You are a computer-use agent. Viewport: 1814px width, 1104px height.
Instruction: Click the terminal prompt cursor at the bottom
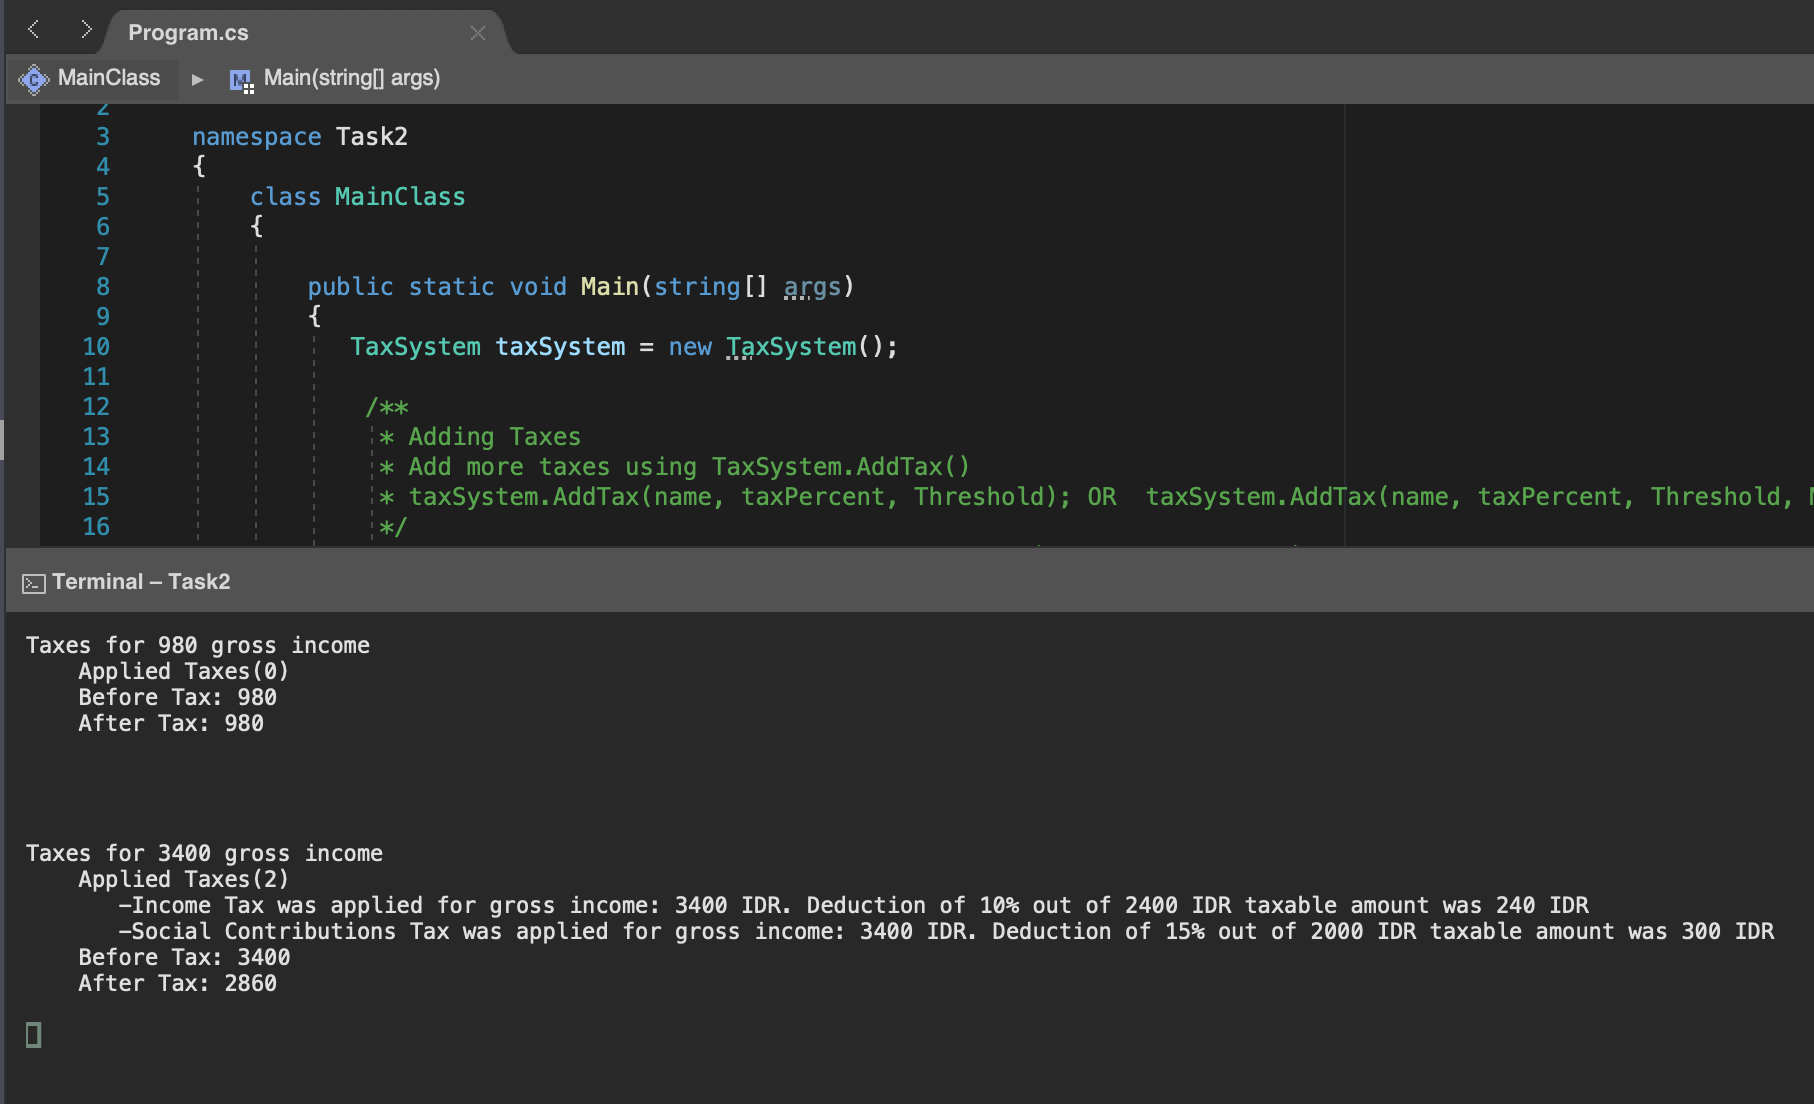click(x=33, y=1035)
